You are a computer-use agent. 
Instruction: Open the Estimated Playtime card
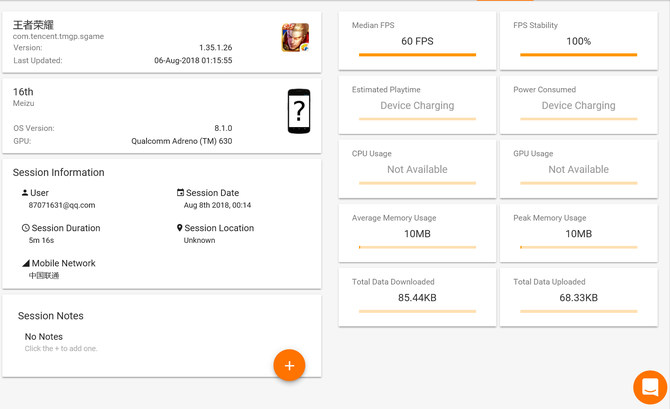click(417, 105)
